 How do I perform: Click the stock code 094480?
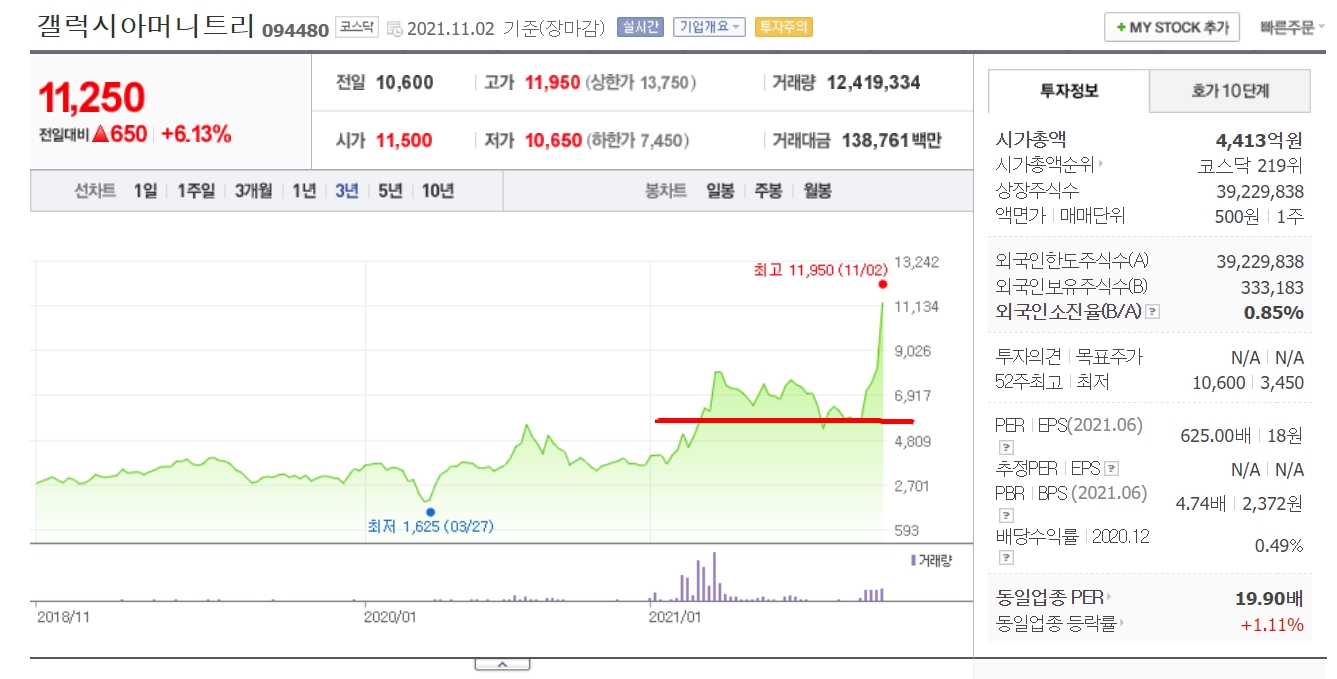coord(295,30)
